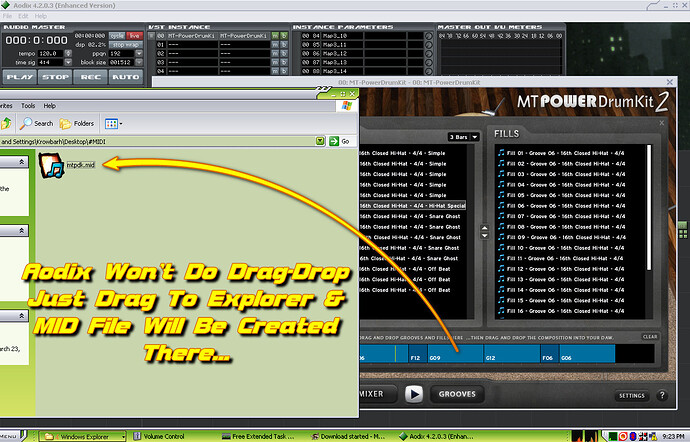Click the Folders icon in Explorer toolbar
Image resolution: width=690 pixels, height=442 pixels.
(77, 123)
